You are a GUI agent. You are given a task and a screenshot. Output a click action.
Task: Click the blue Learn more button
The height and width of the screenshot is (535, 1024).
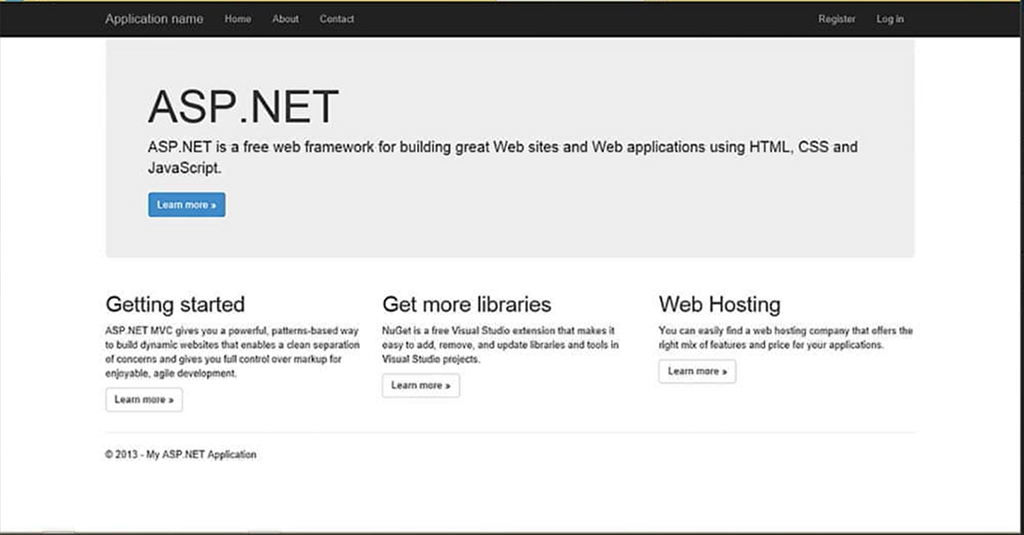pyautogui.click(x=187, y=204)
